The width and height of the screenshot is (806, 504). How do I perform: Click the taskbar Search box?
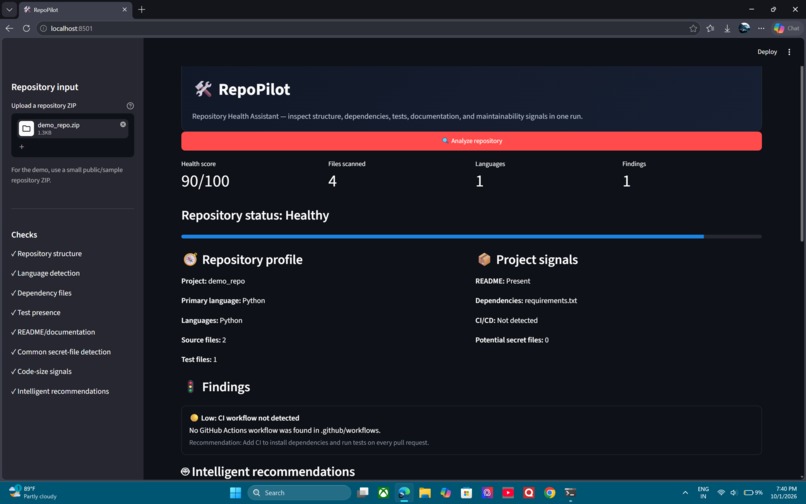(x=299, y=493)
